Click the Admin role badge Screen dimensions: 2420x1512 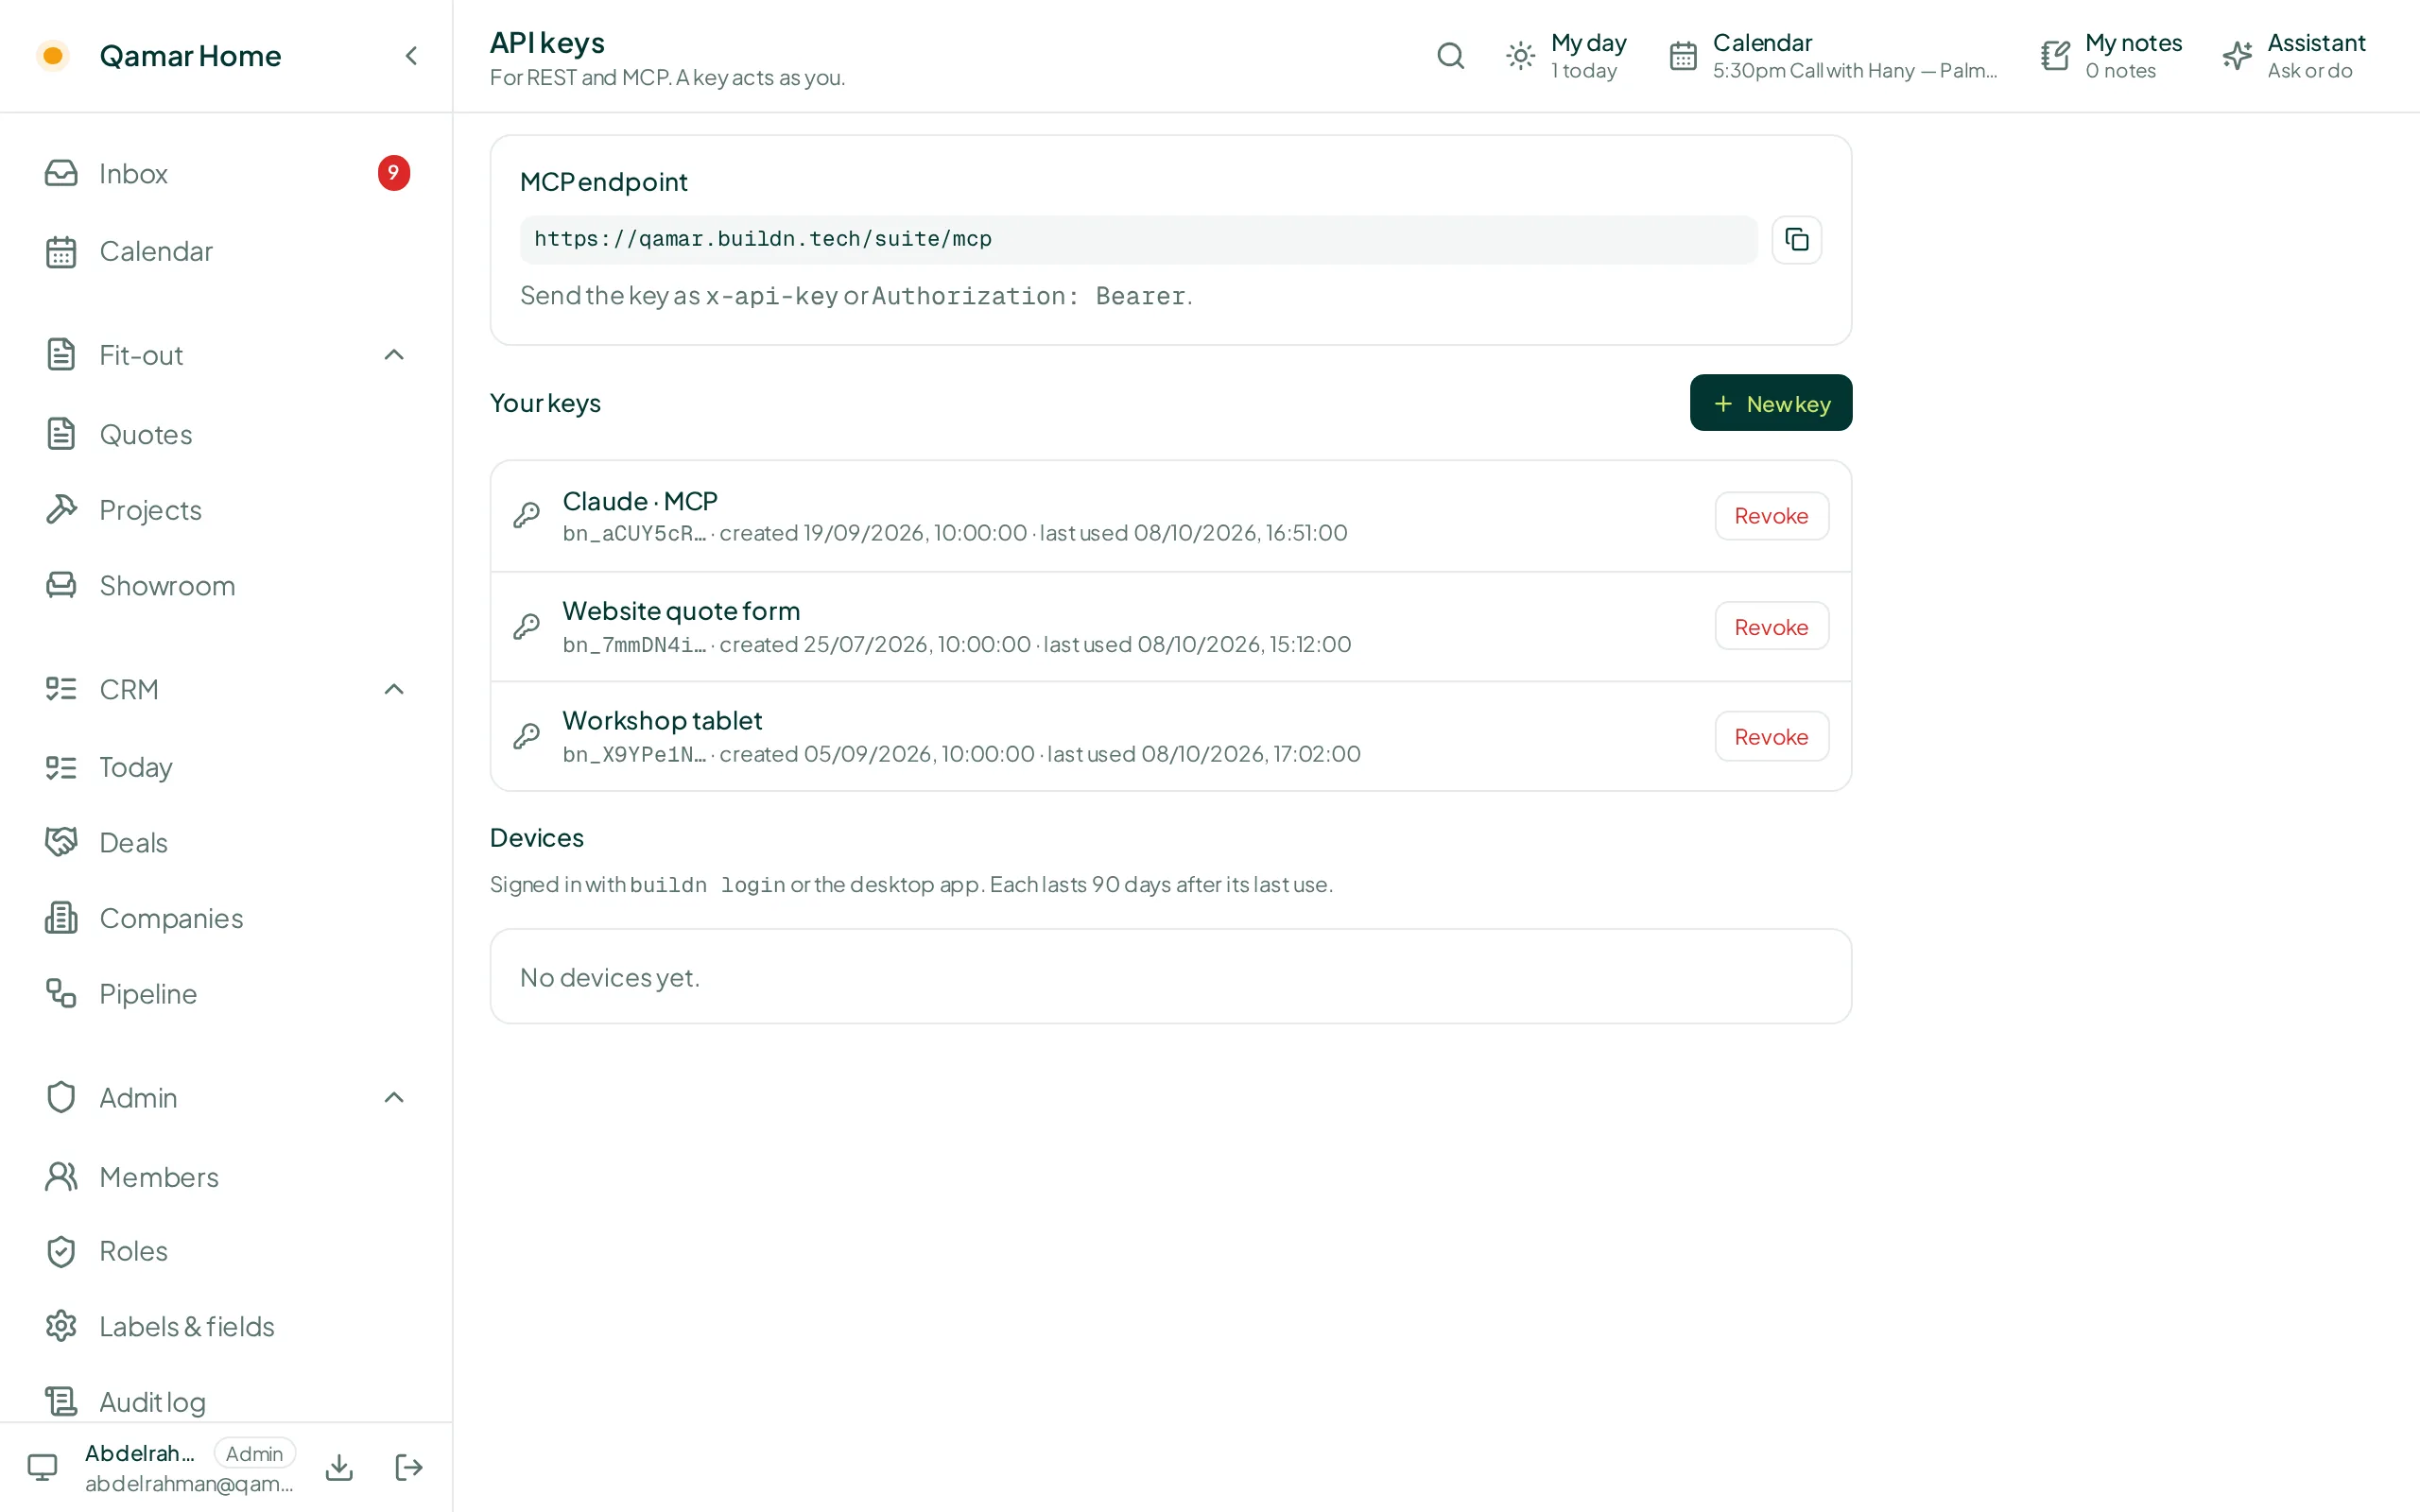click(255, 1454)
